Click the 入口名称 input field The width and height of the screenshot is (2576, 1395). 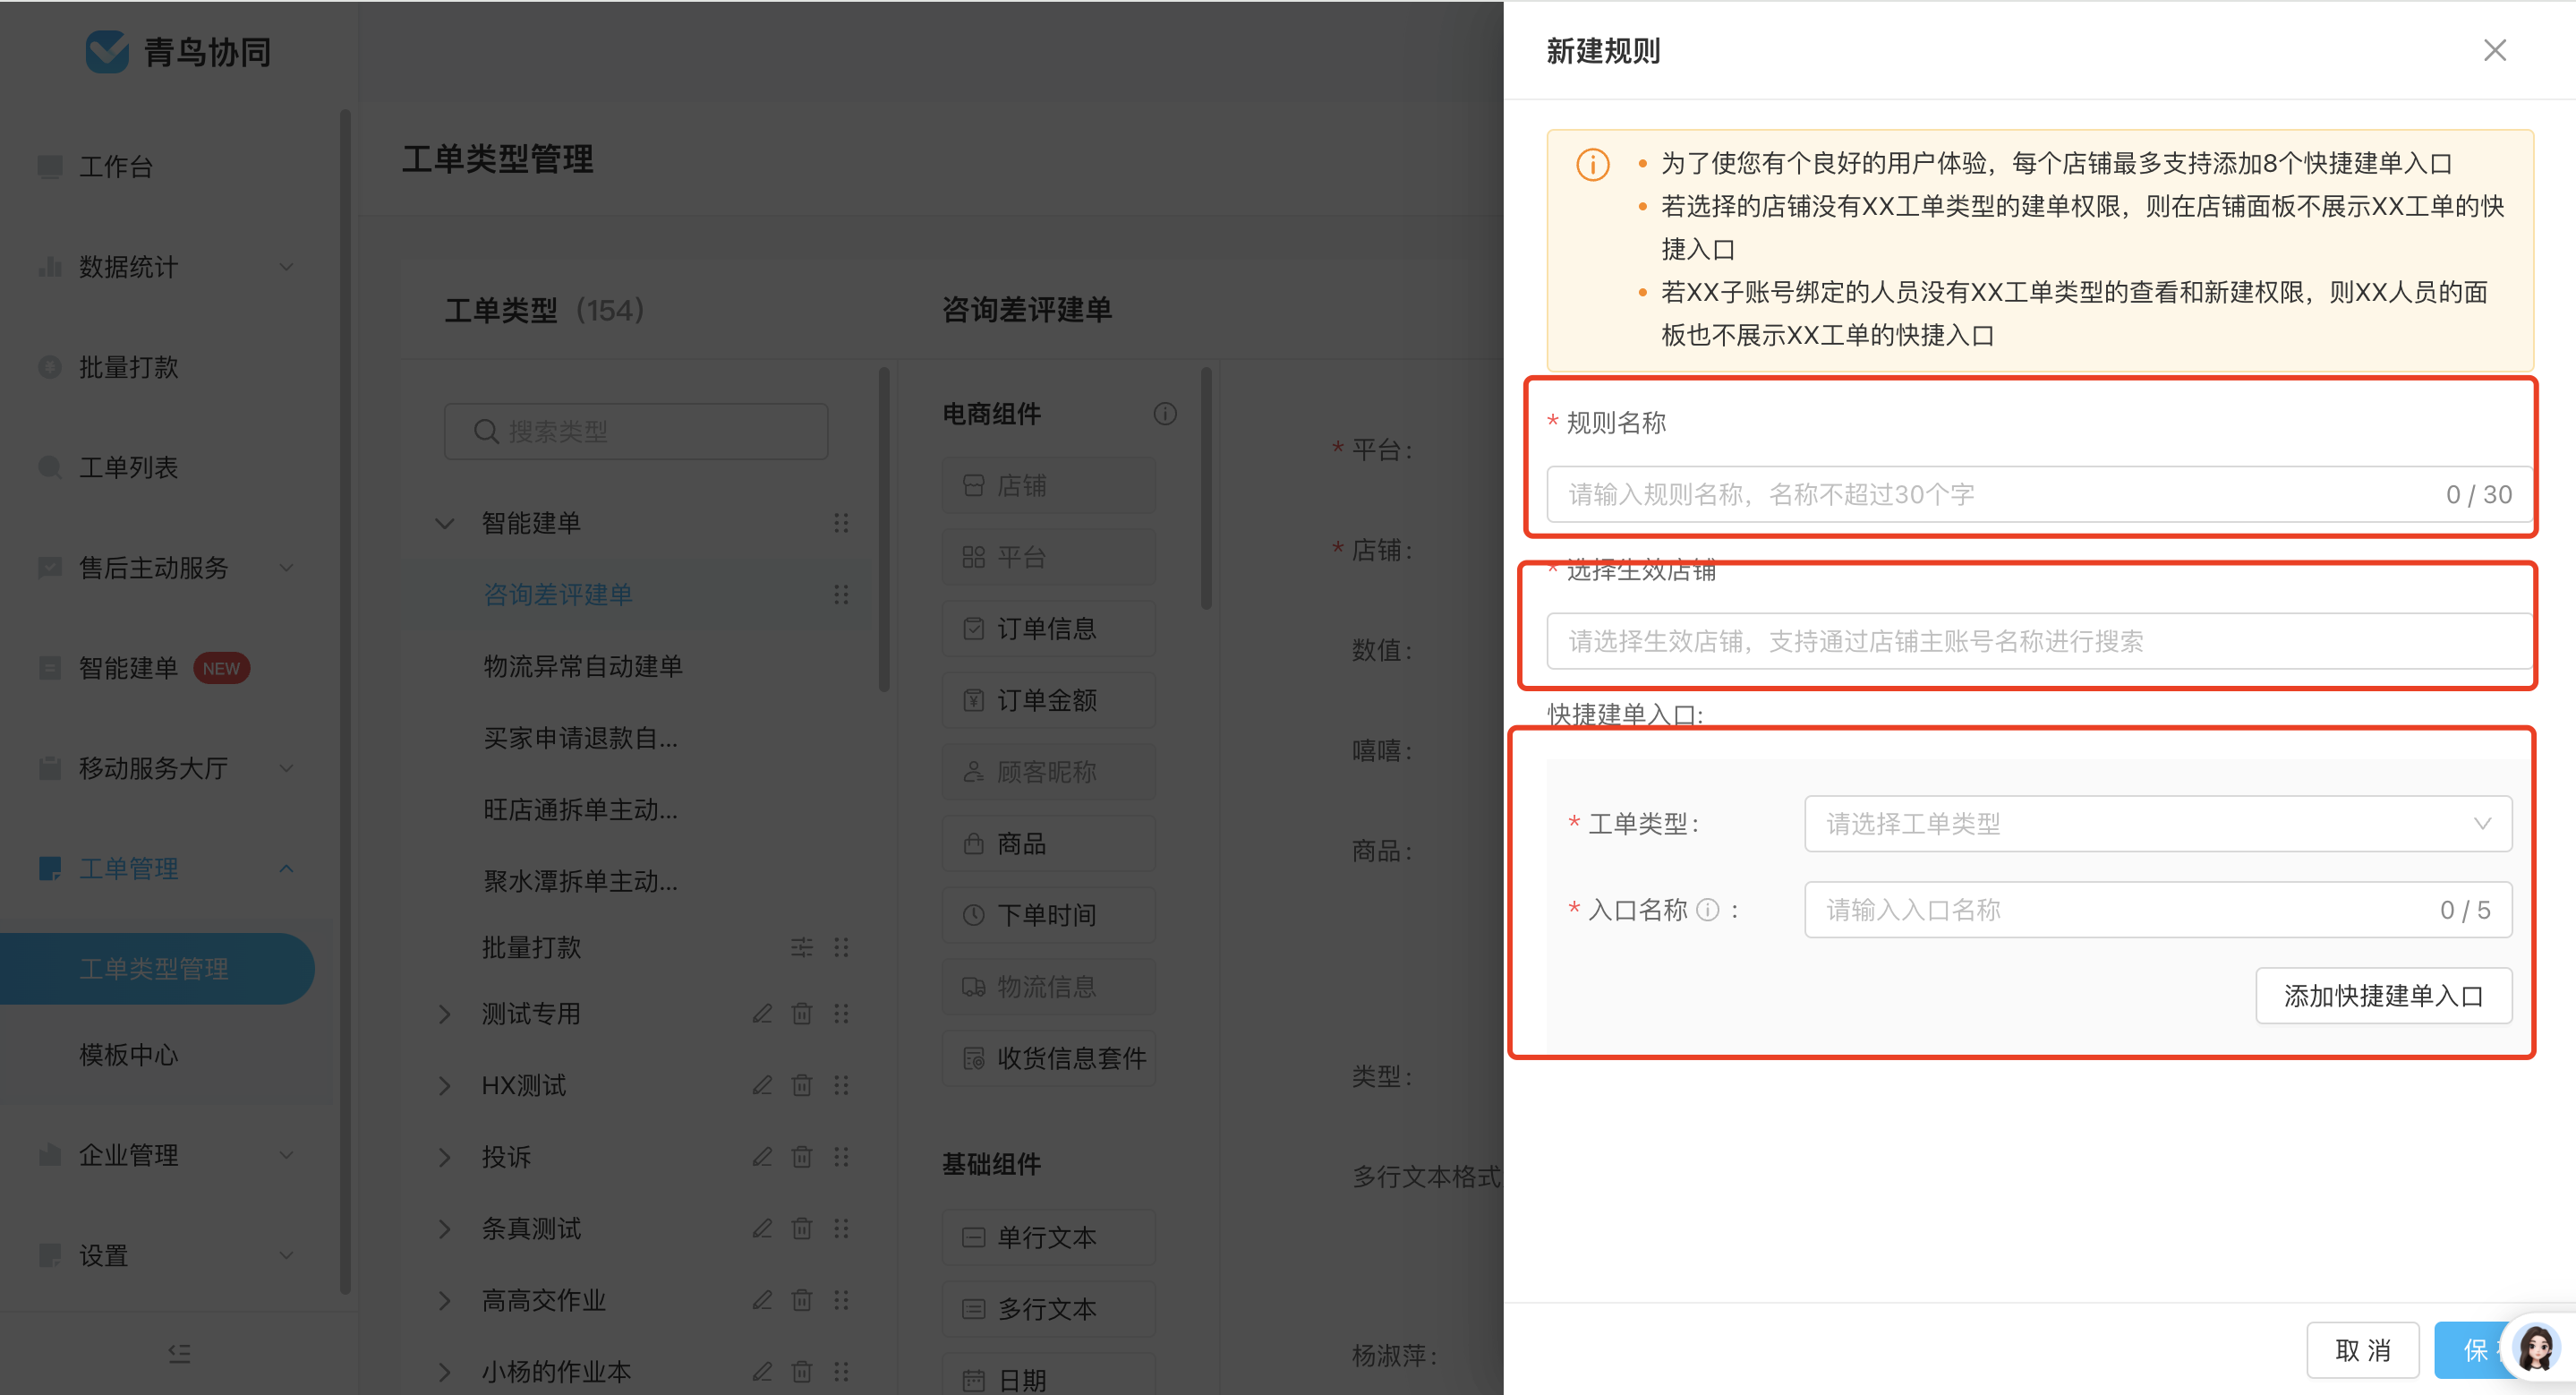tap(2157, 910)
